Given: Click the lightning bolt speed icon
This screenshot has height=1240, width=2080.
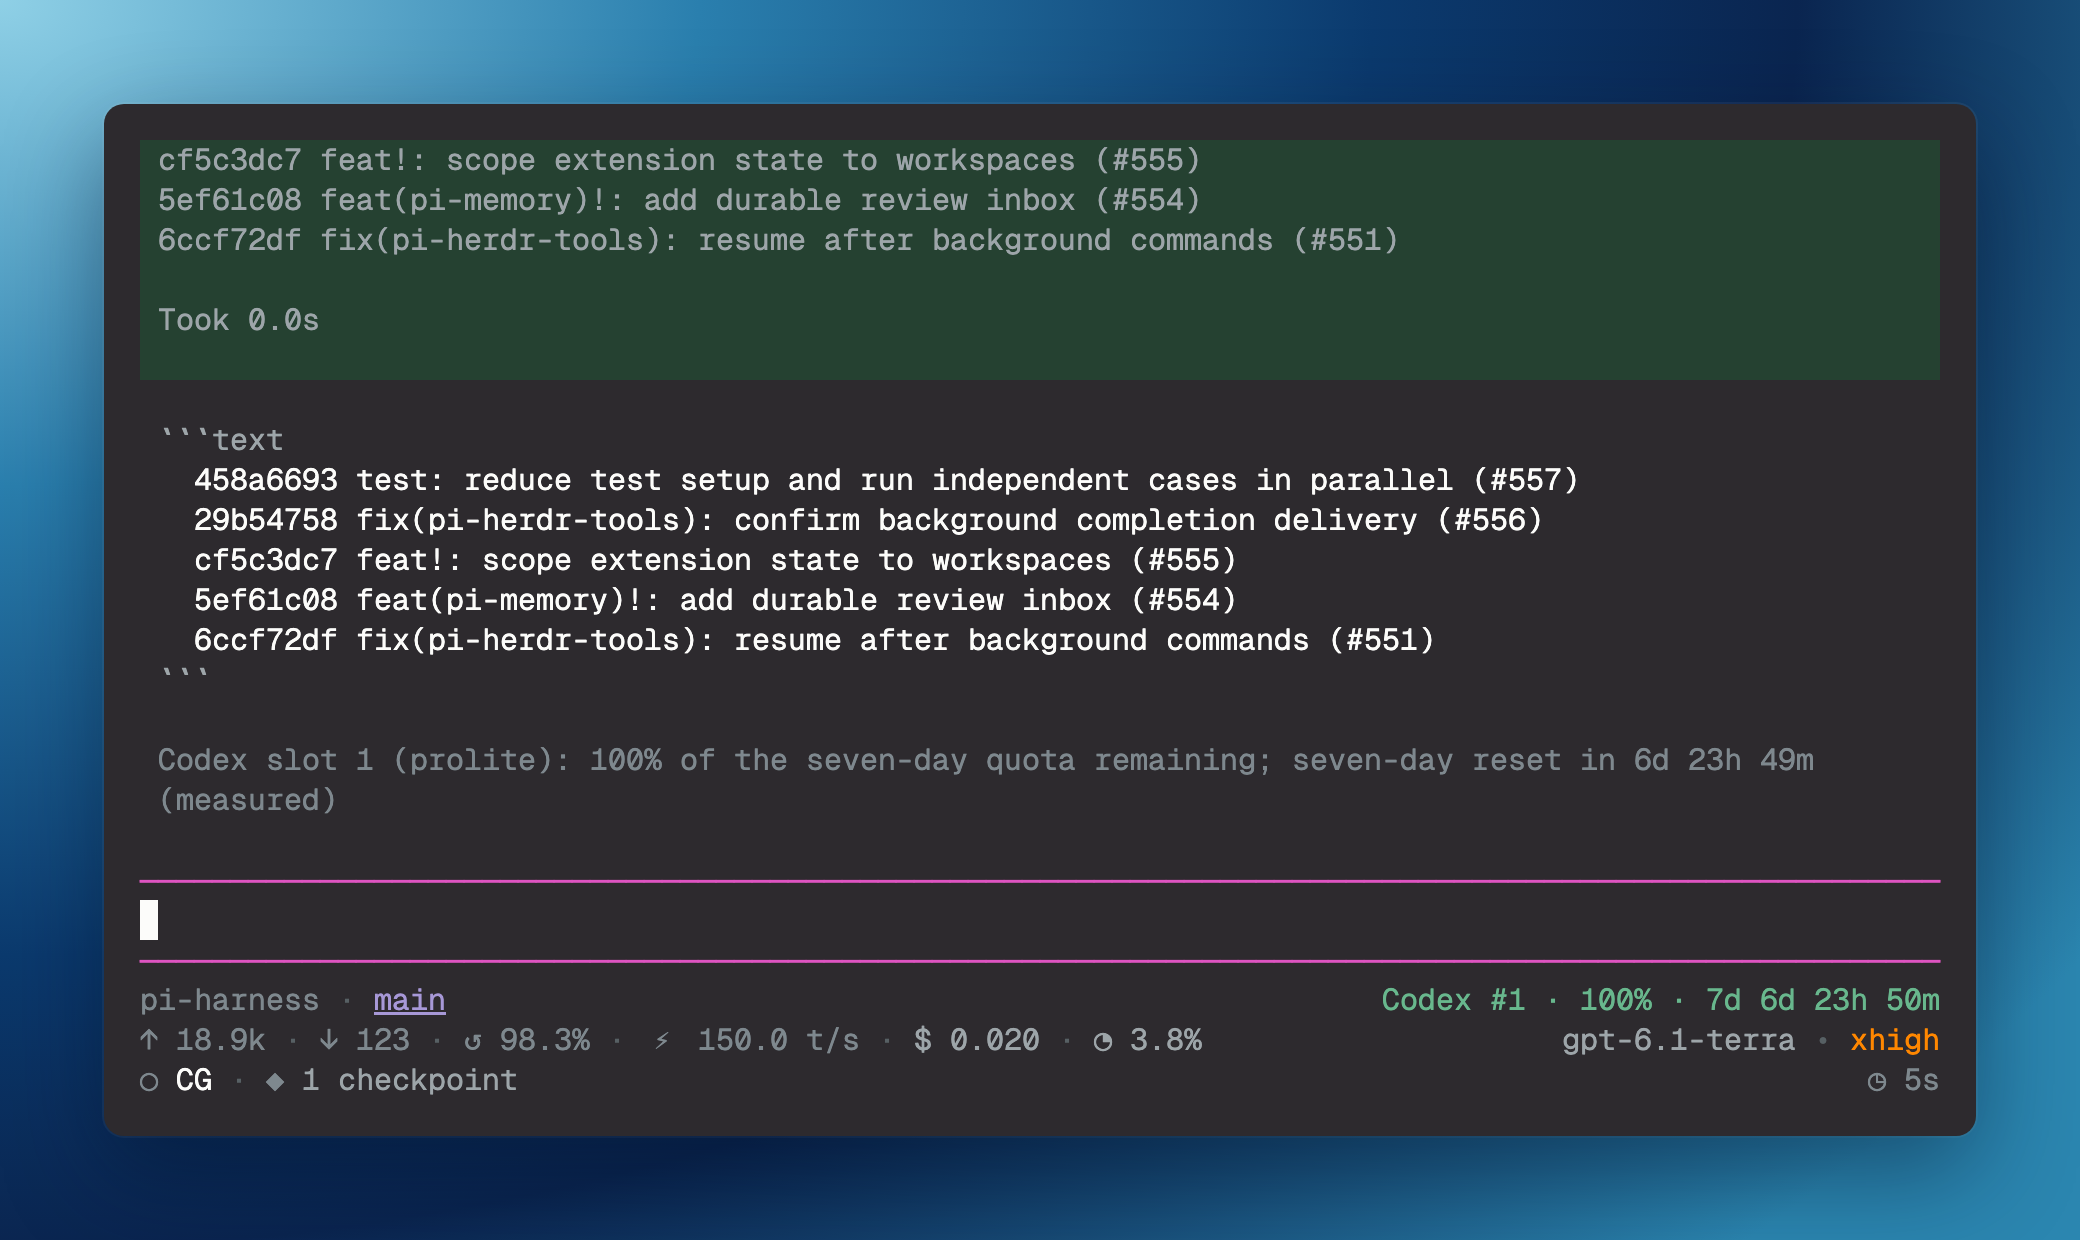Looking at the screenshot, I should (x=662, y=1041).
